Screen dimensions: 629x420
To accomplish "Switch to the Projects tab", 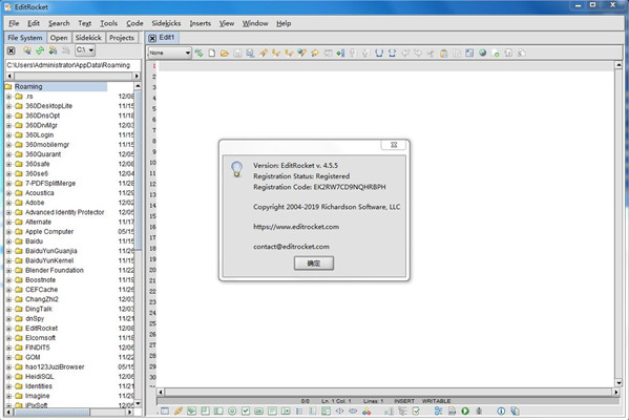I will tap(121, 37).
